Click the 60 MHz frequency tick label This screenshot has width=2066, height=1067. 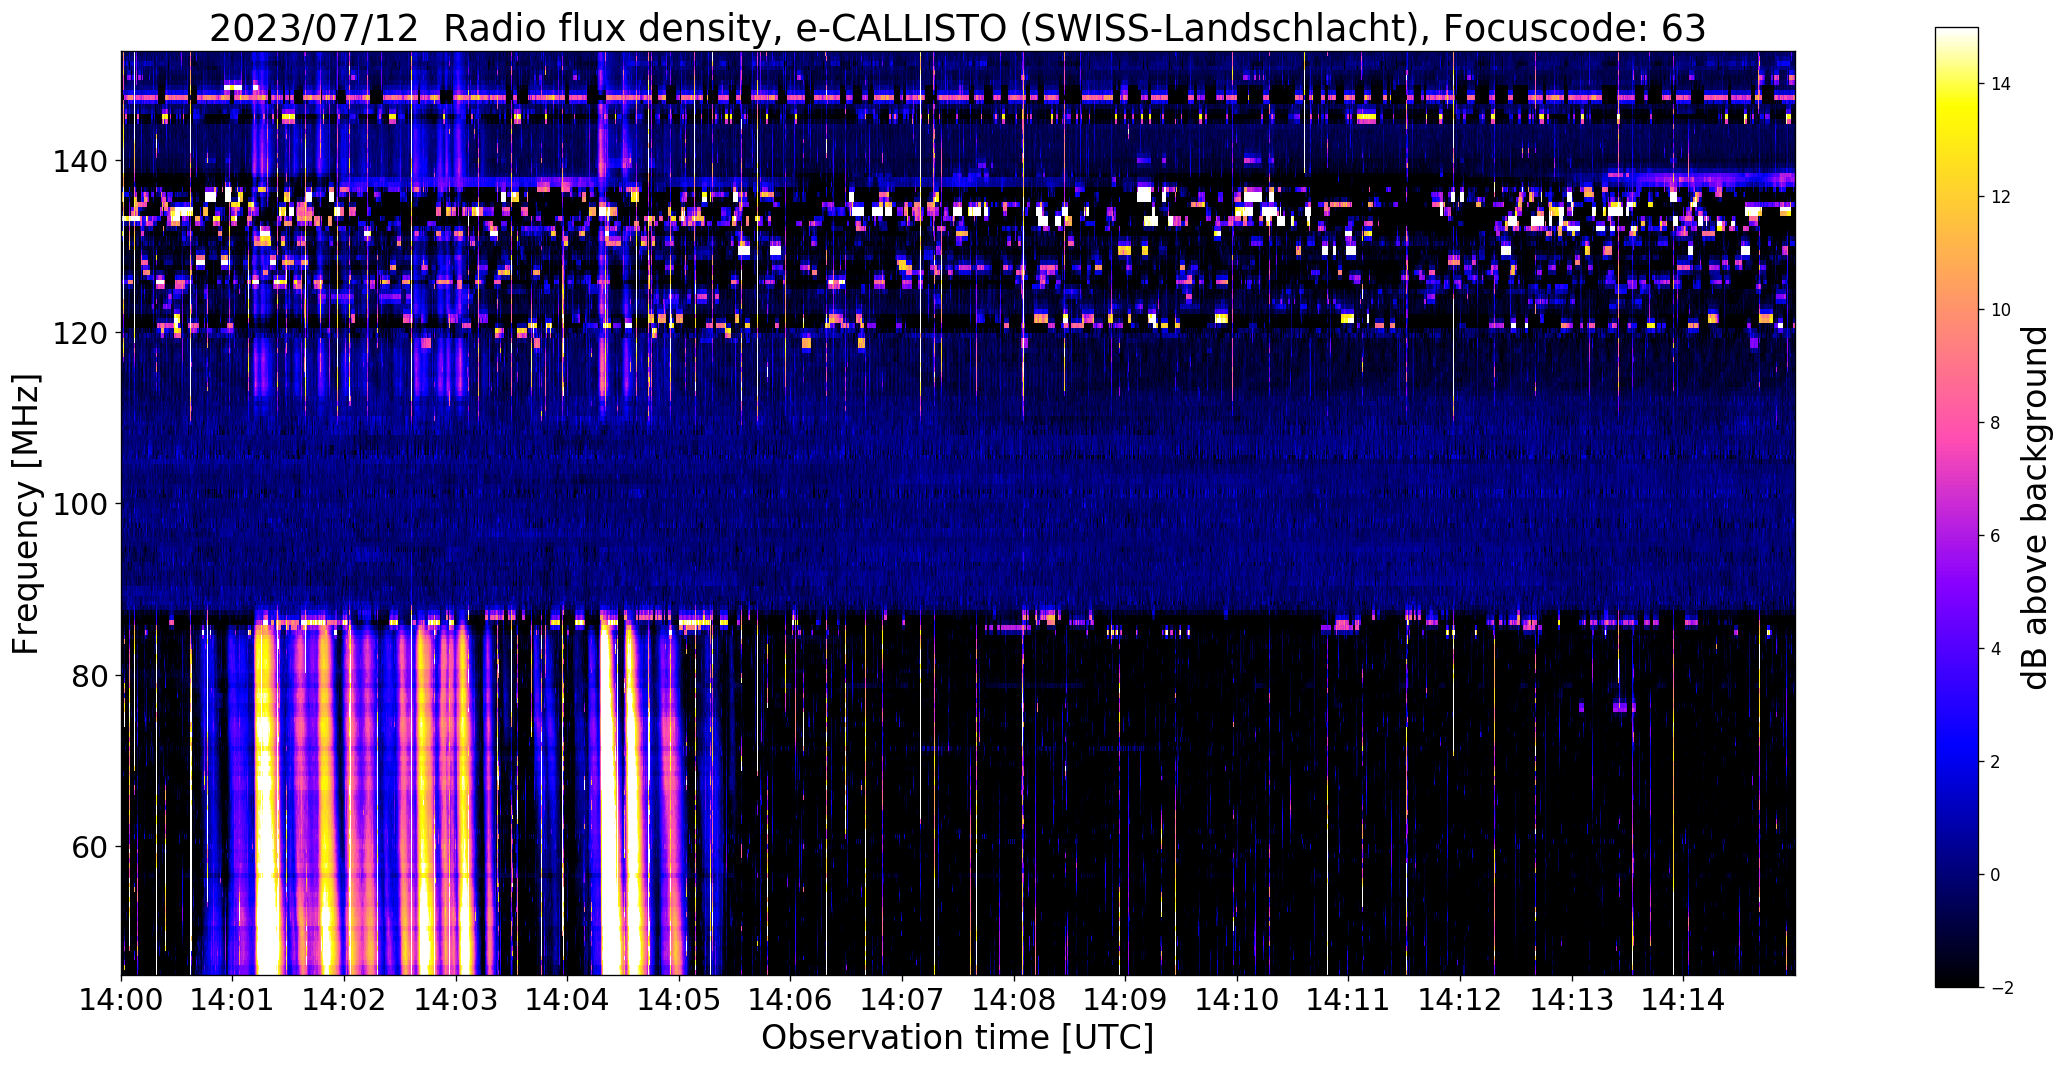[x=89, y=847]
